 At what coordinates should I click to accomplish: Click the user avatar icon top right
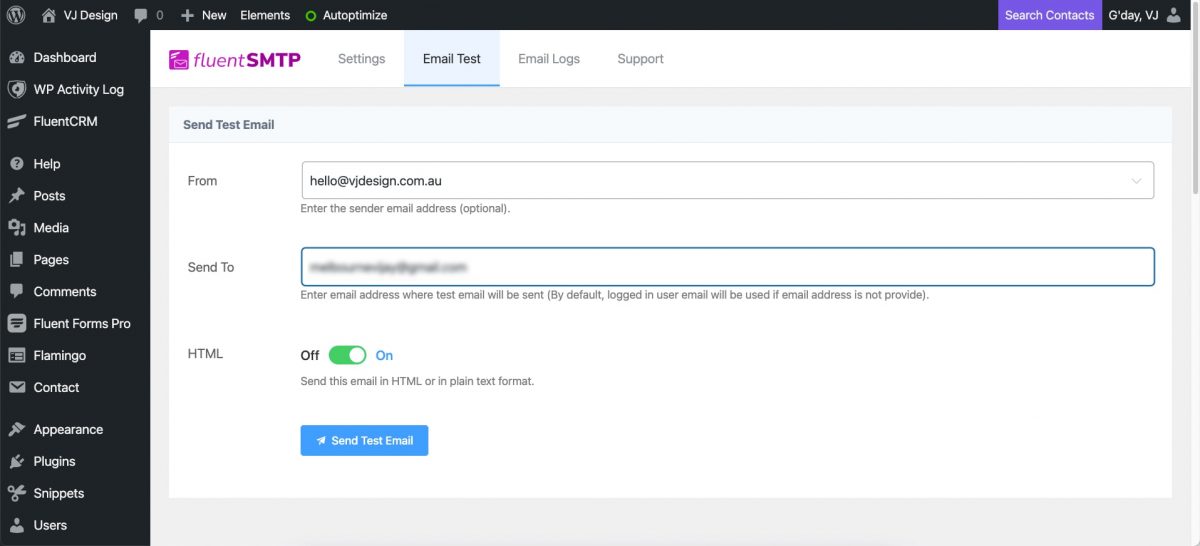pos(1174,15)
